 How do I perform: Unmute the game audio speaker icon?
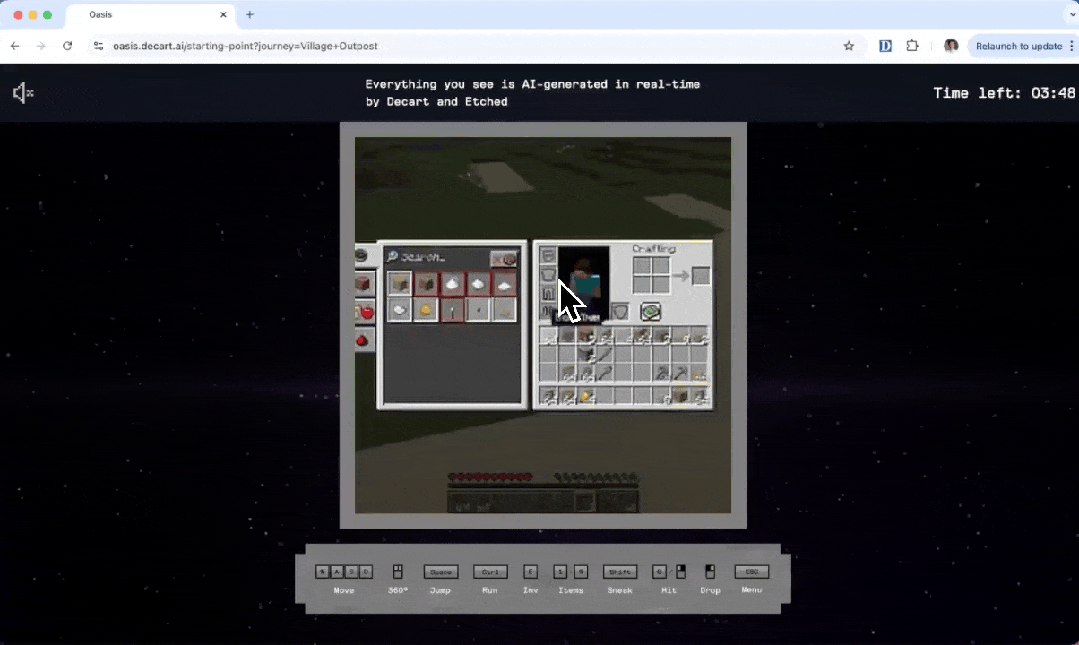tap(23, 93)
